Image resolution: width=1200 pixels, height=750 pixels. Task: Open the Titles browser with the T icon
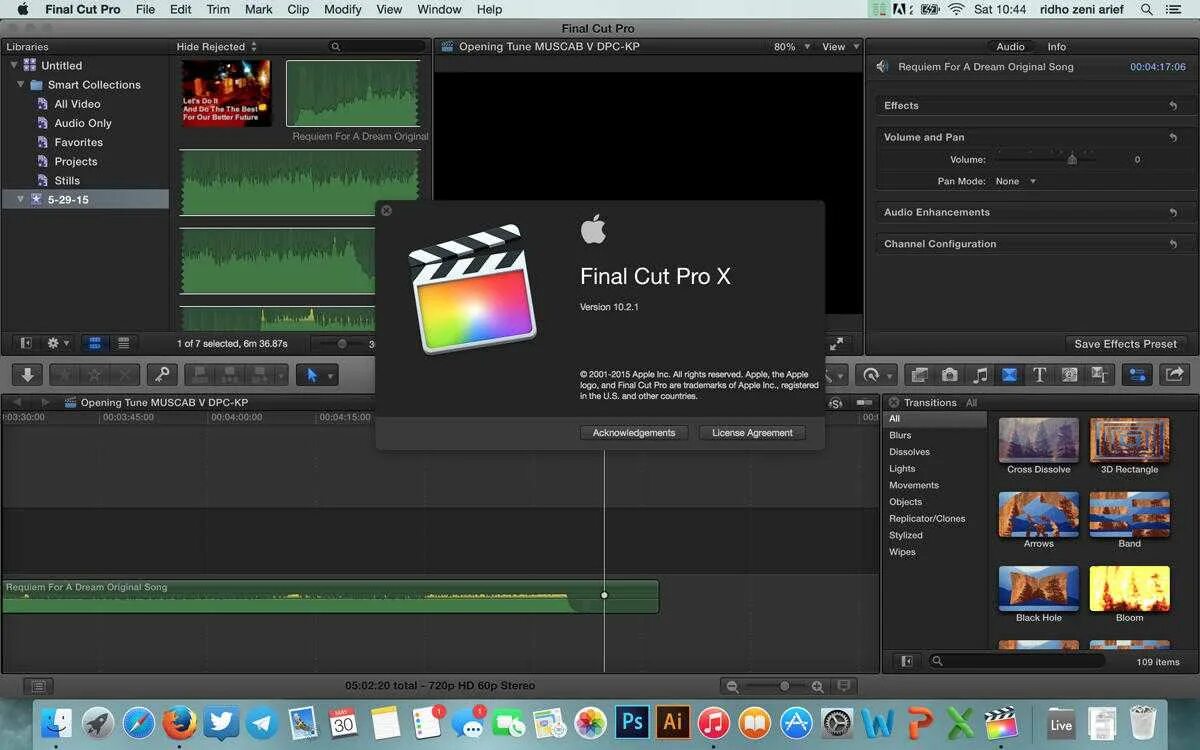pyautogui.click(x=1038, y=375)
